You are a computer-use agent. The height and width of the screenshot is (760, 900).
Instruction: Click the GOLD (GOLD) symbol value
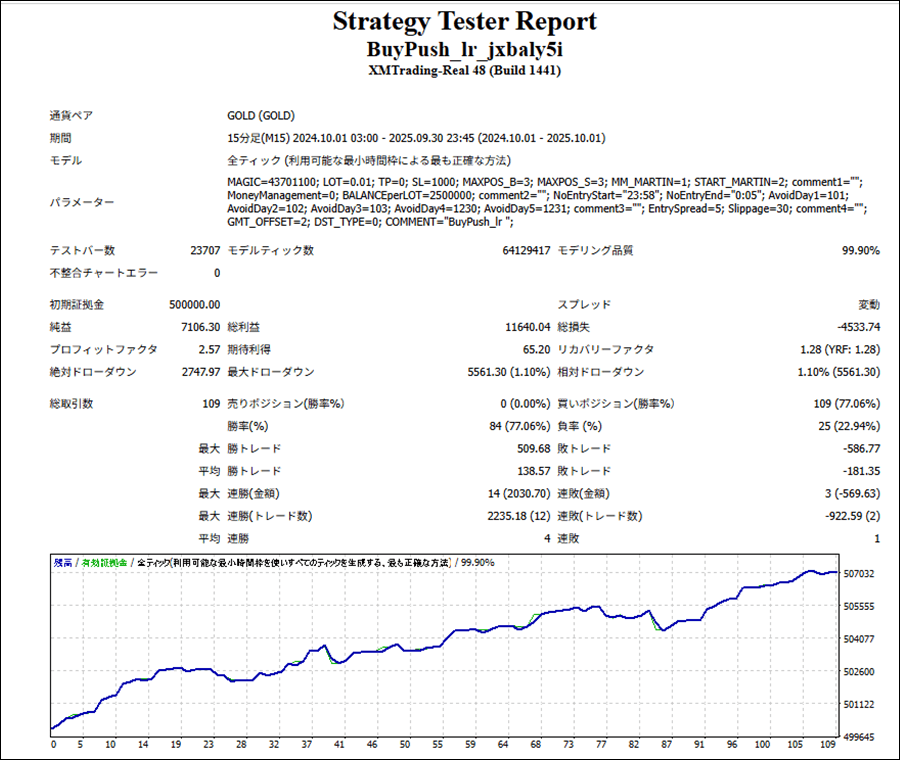260,116
